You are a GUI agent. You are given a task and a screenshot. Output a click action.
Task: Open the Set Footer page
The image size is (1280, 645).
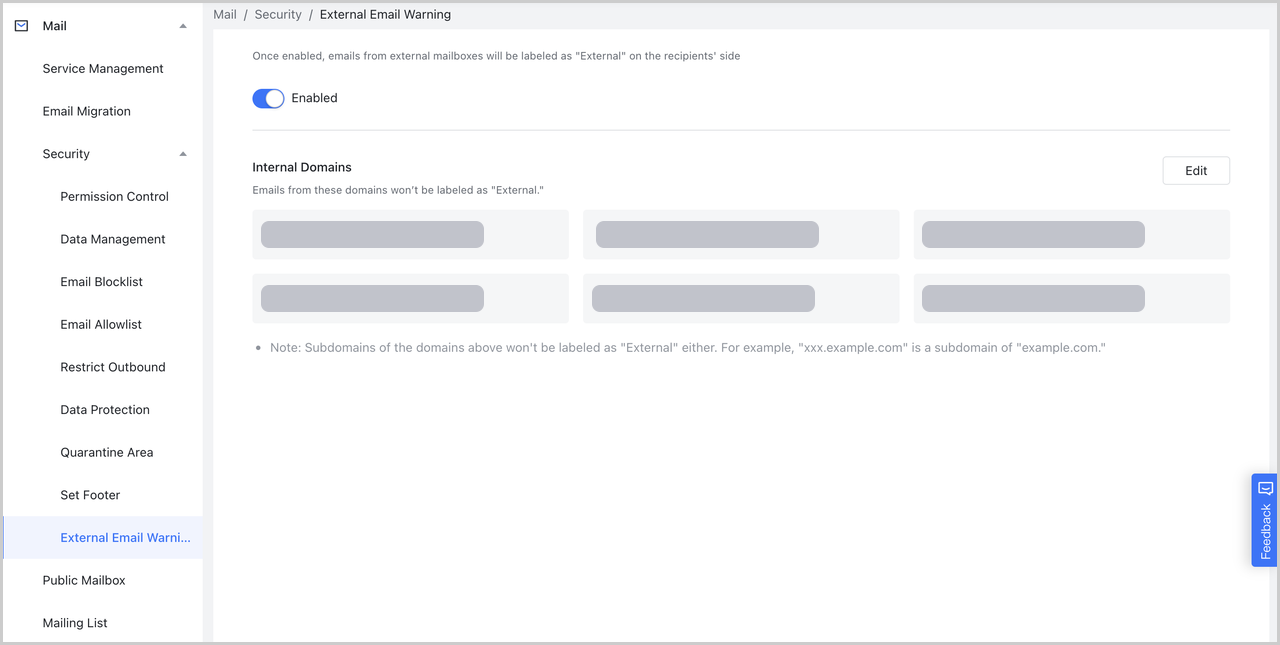[89, 495]
